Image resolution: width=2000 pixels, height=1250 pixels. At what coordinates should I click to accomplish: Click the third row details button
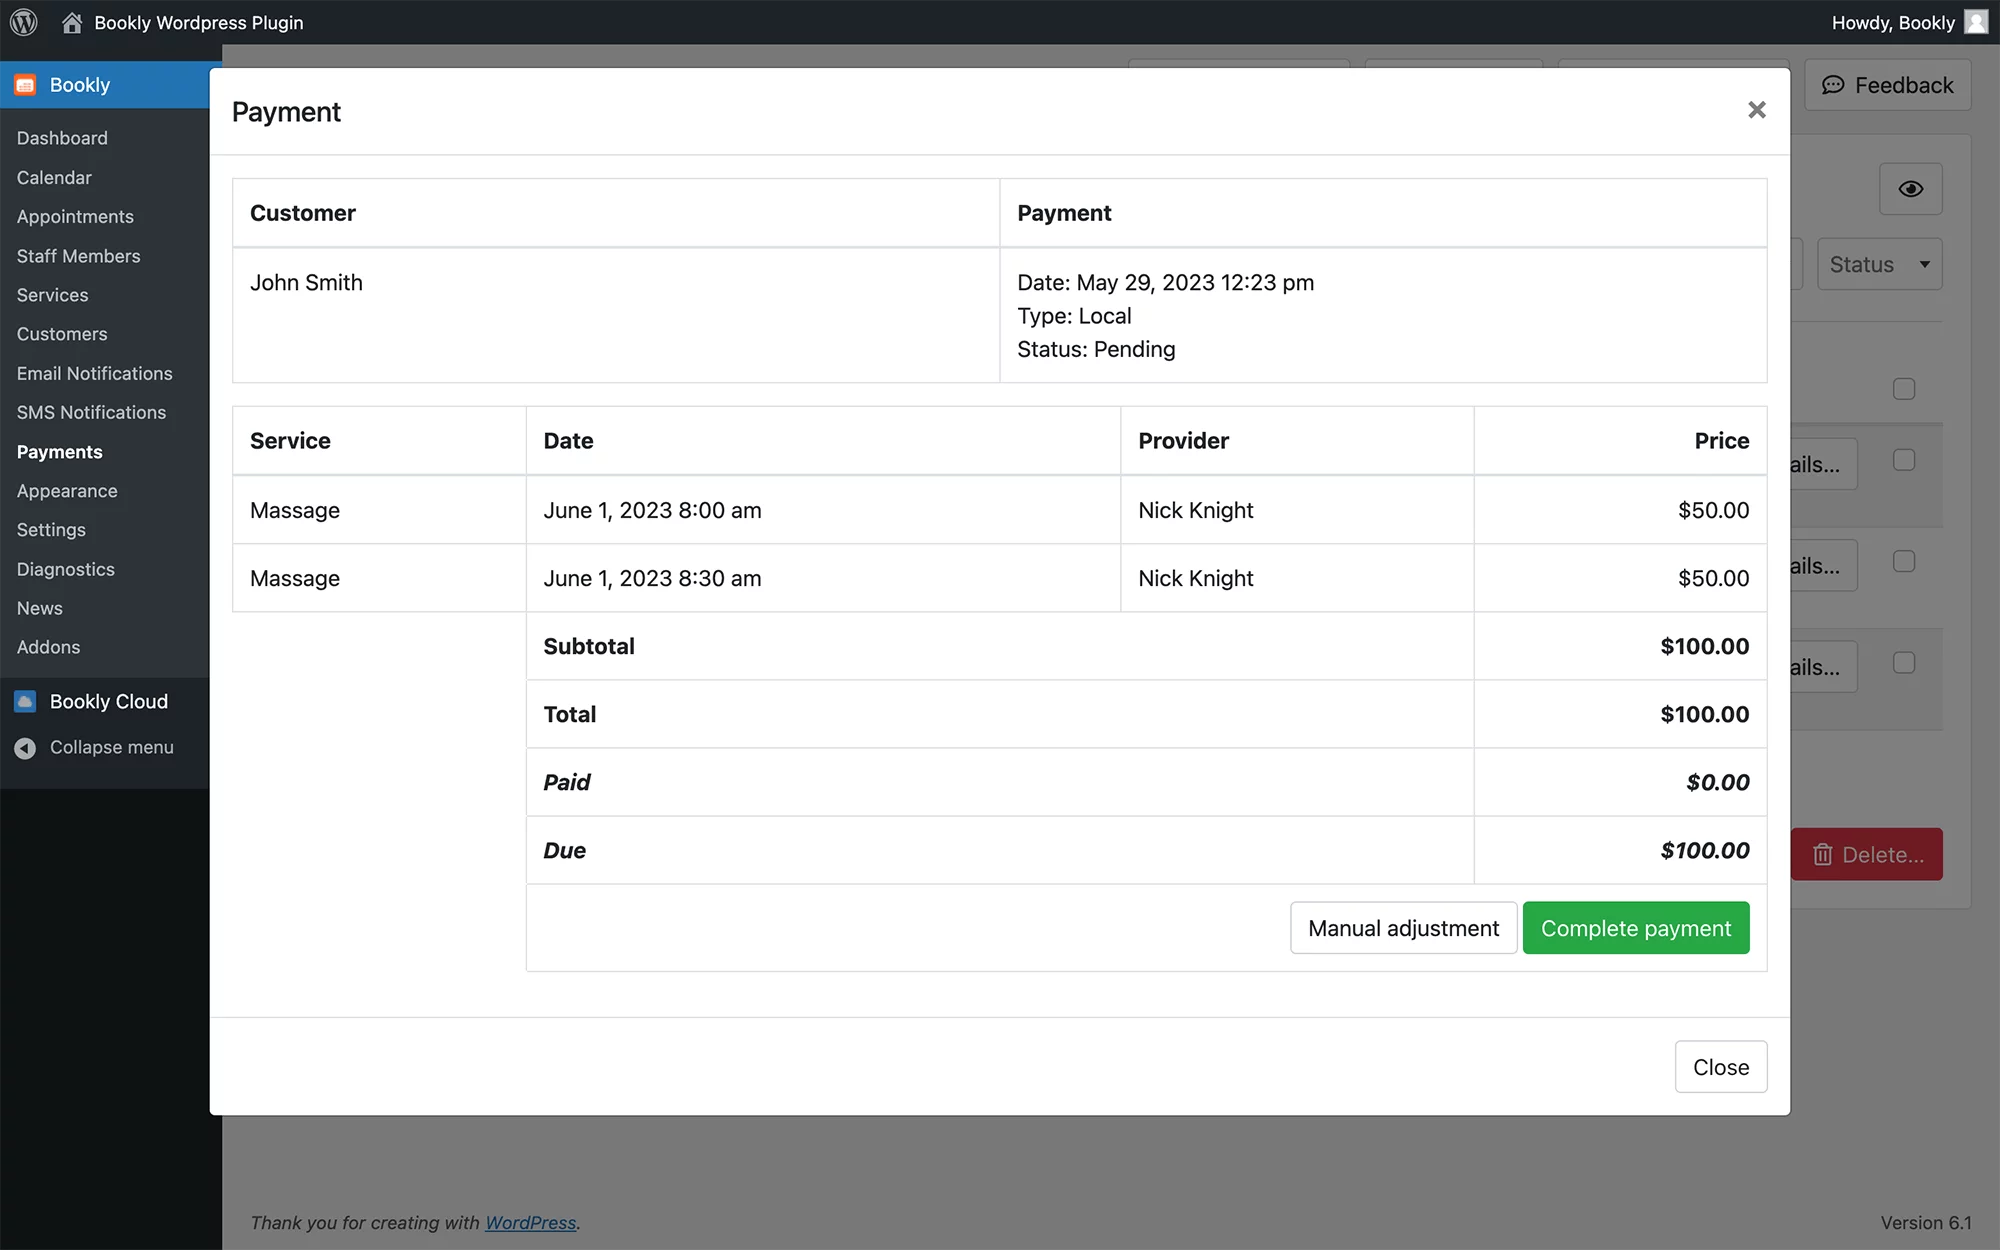(x=1824, y=667)
